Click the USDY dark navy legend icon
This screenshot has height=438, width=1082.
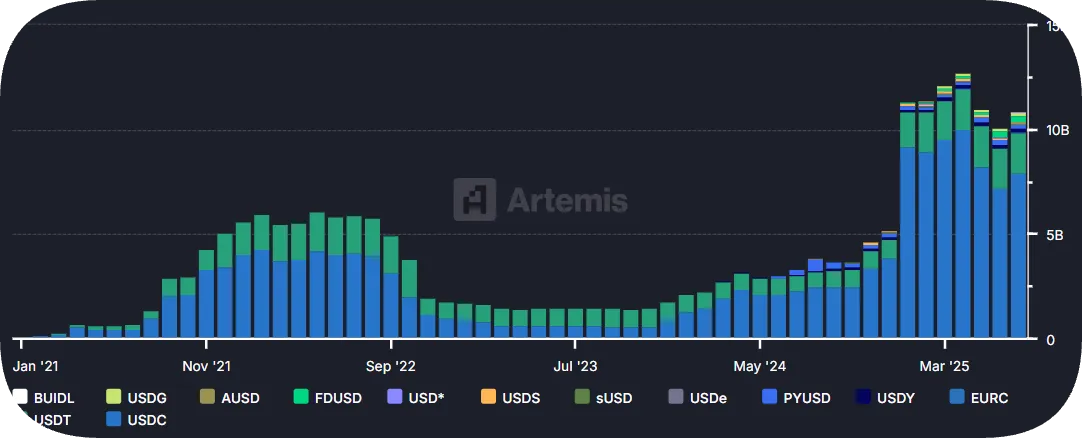coord(862,397)
